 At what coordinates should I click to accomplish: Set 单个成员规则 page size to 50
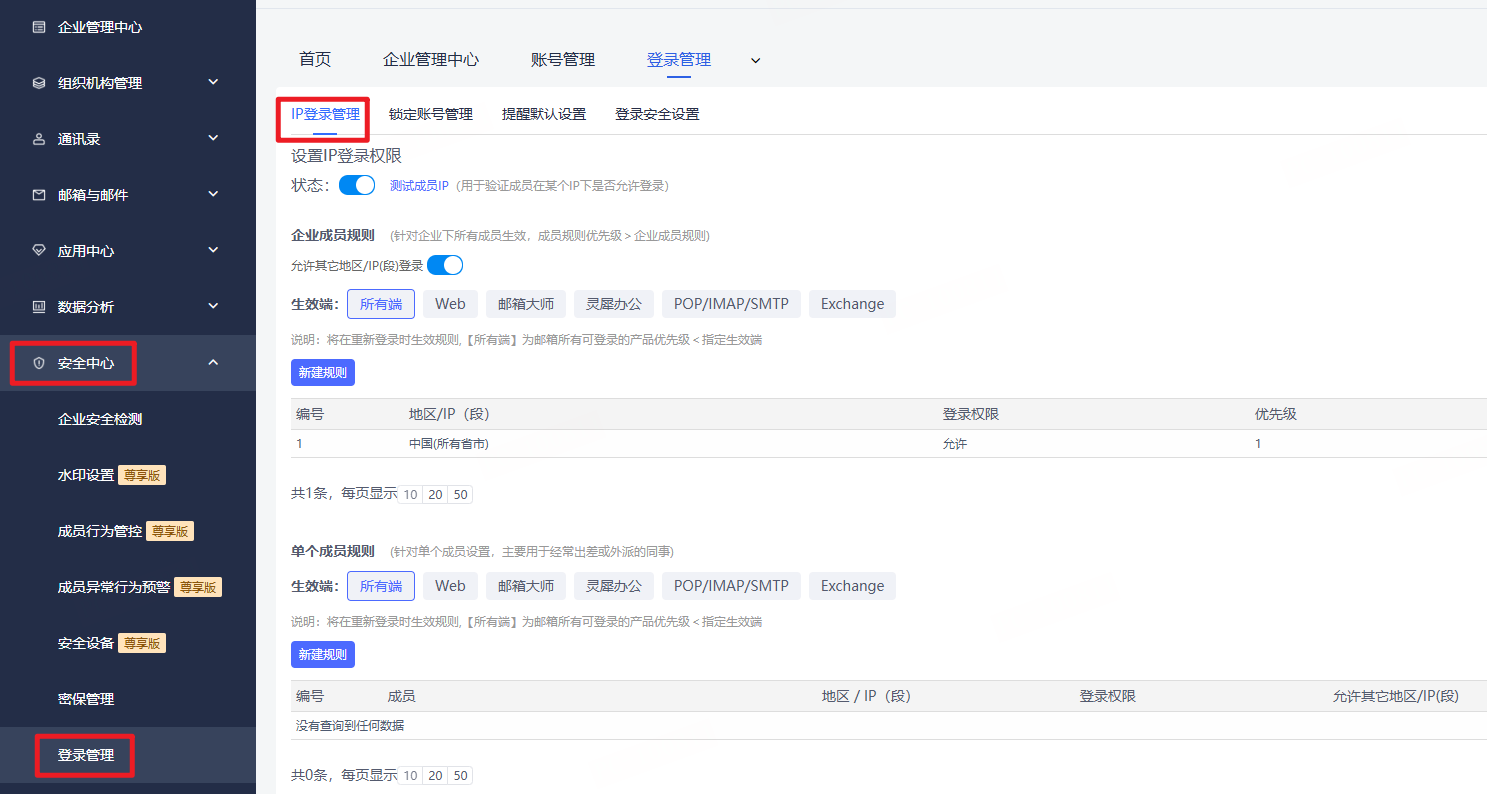point(460,776)
